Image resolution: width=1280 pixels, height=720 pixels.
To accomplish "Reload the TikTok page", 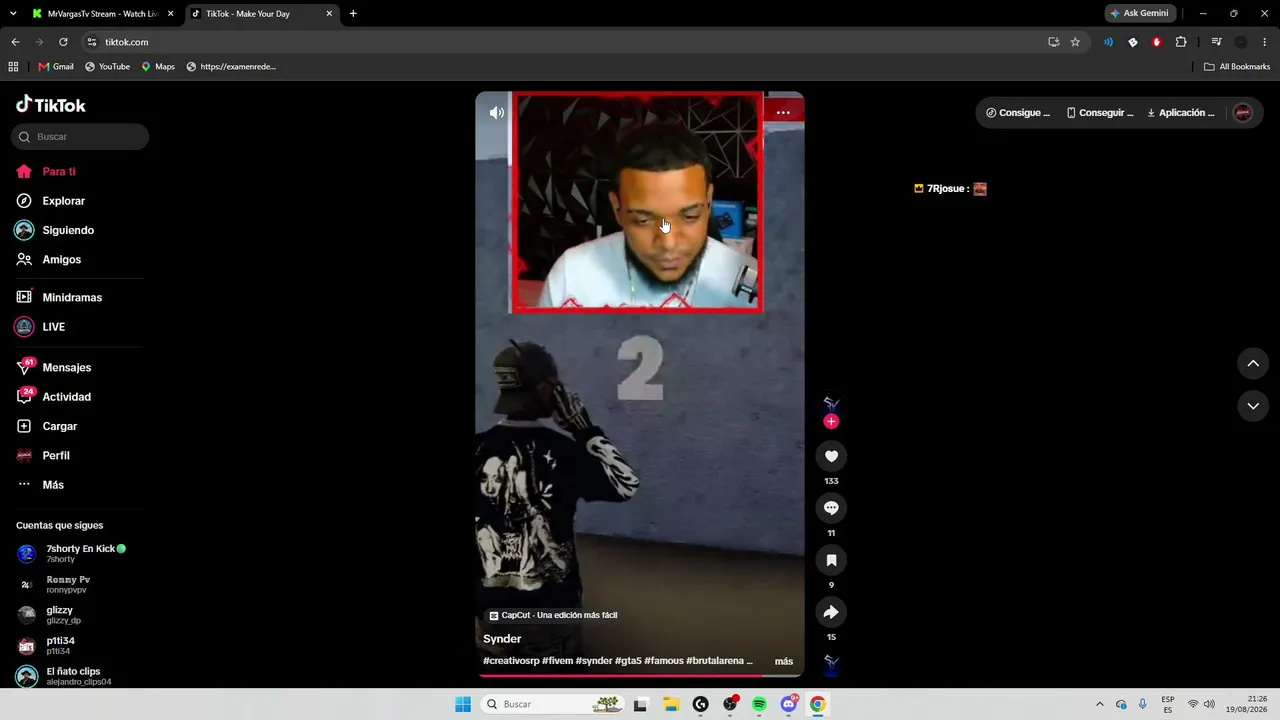I will pyautogui.click(x=63, y=42).
